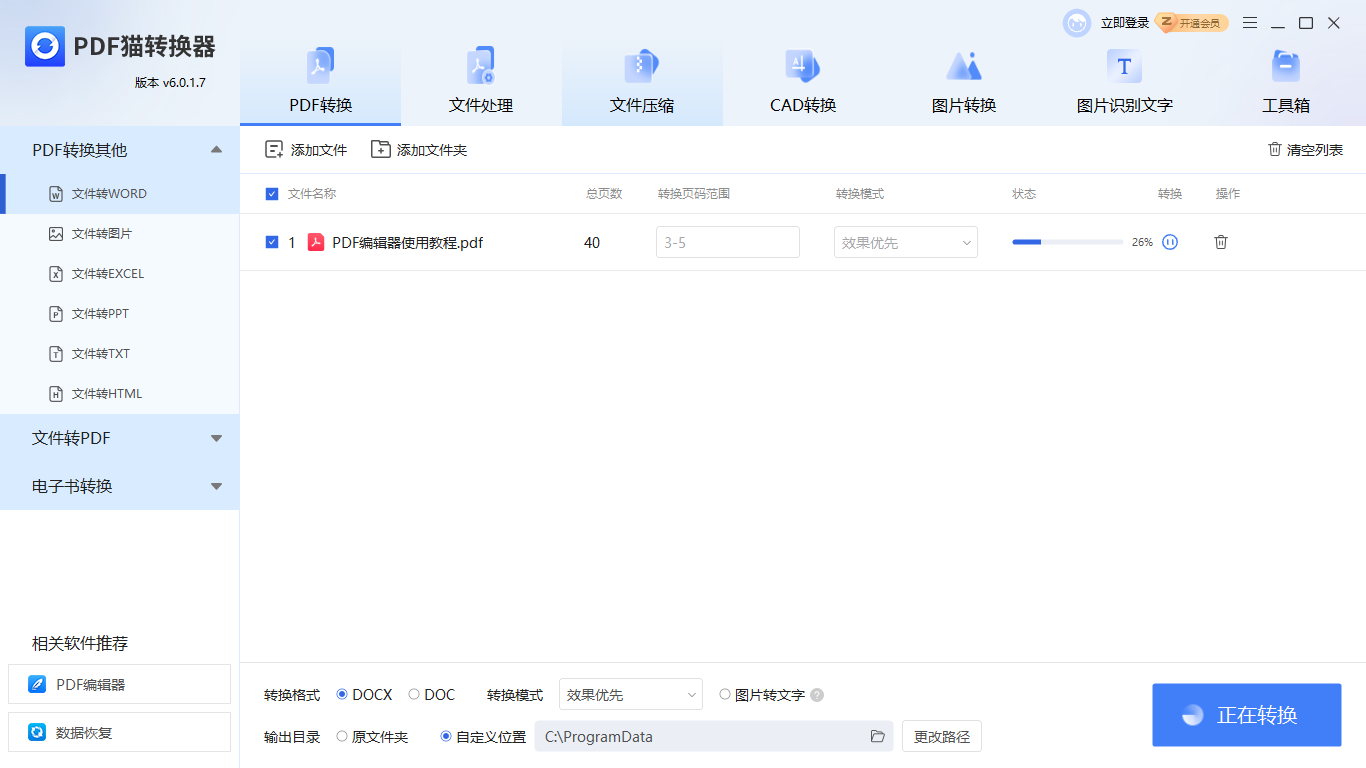The height and width of the screenshot is (768, 1366).
Task: Click the 文件转TXT sidebar icon
Action: tap(56, 354)
